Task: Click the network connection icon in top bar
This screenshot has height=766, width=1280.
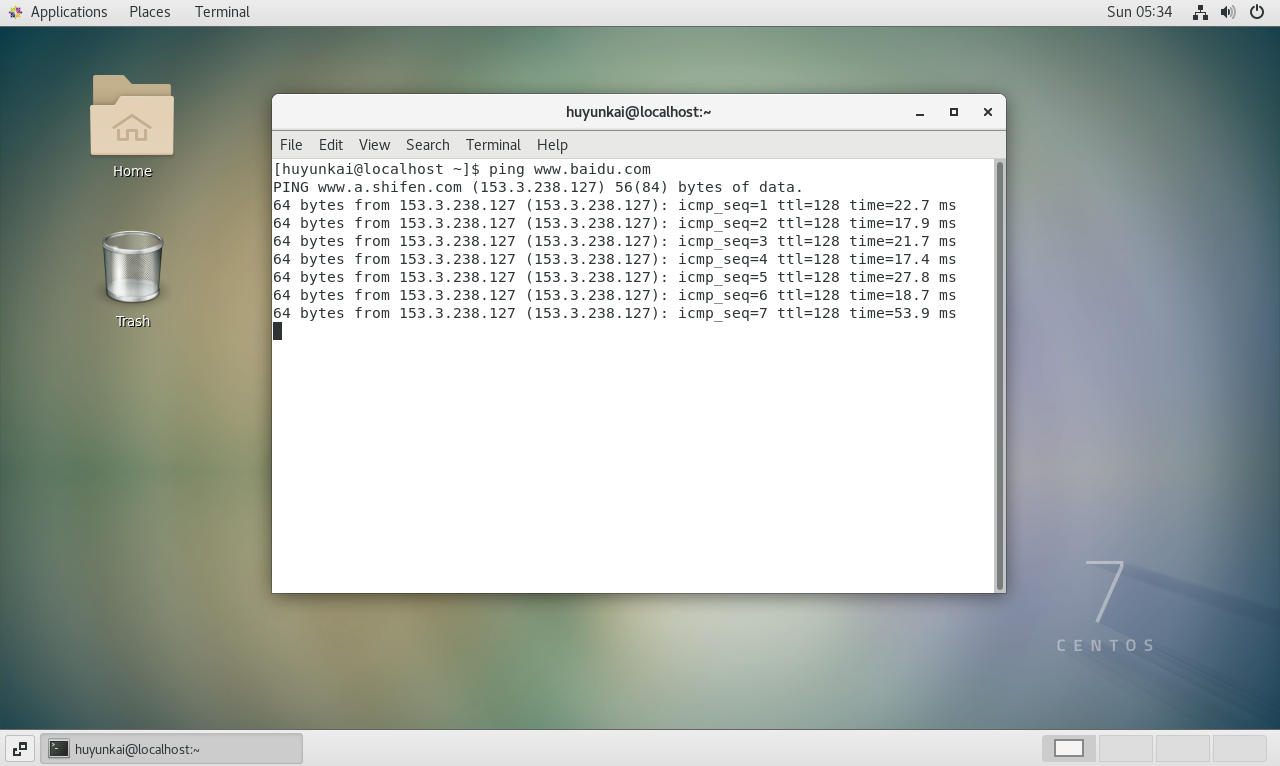Action: 1200,12
